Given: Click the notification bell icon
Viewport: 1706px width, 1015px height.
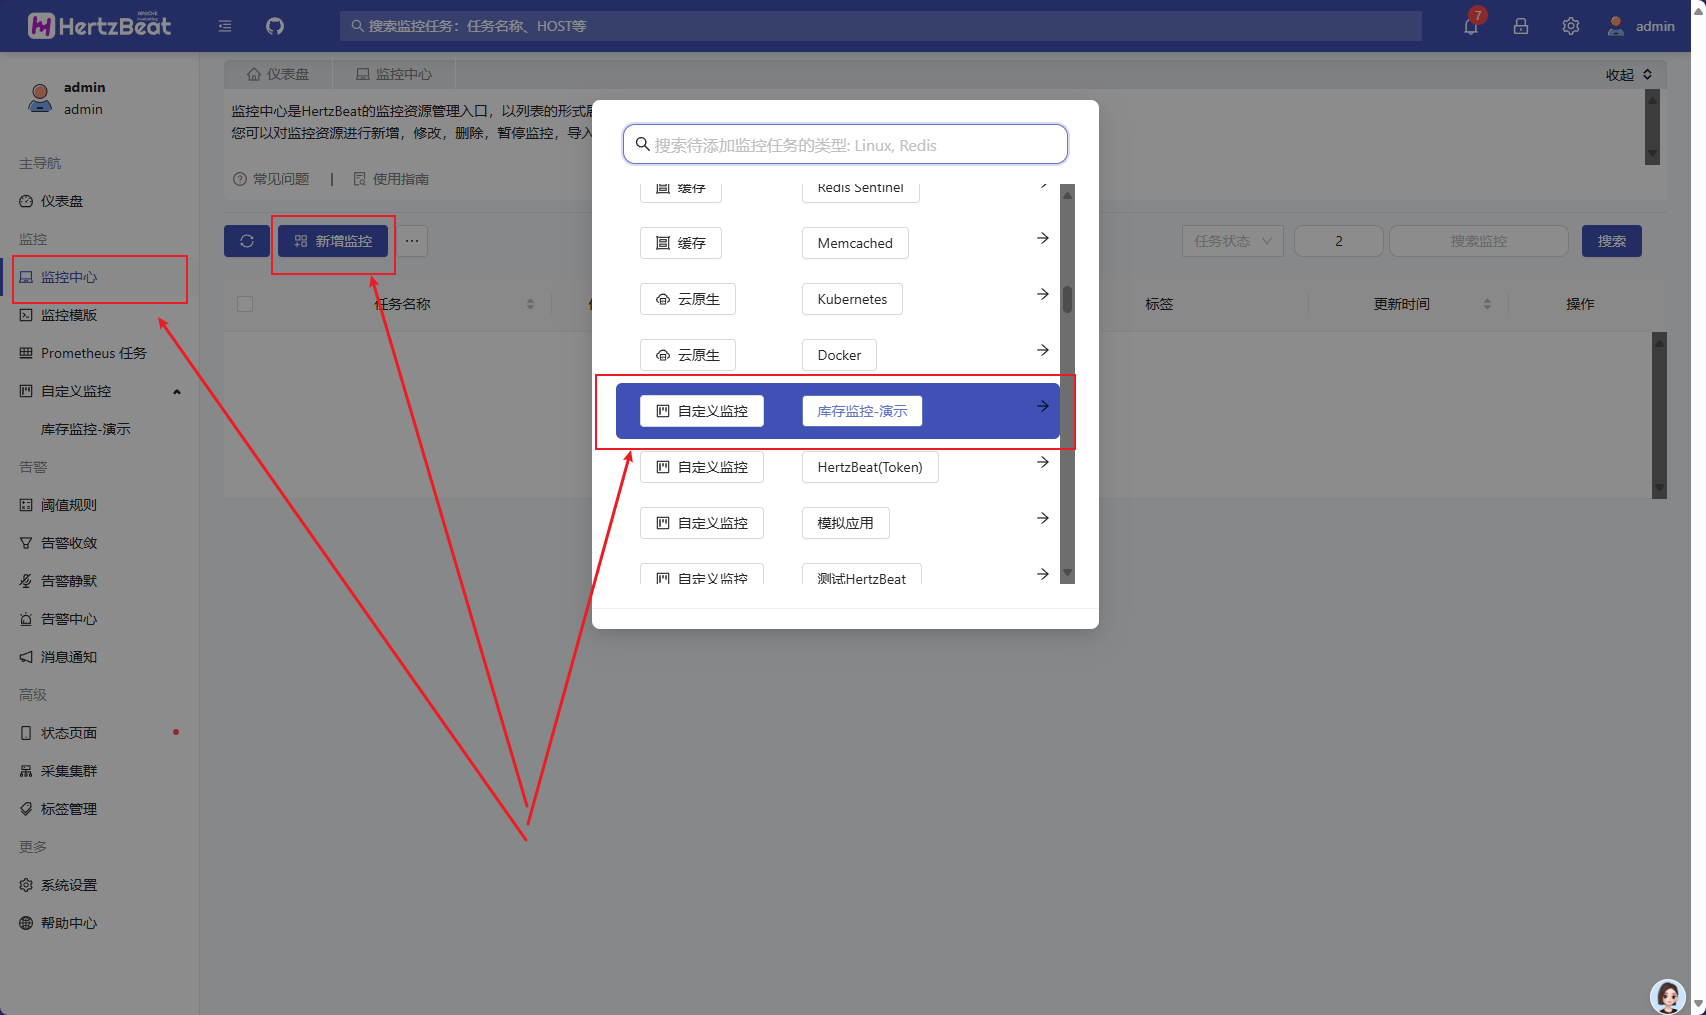Looking at the screenshot, I should [1470, 26].
